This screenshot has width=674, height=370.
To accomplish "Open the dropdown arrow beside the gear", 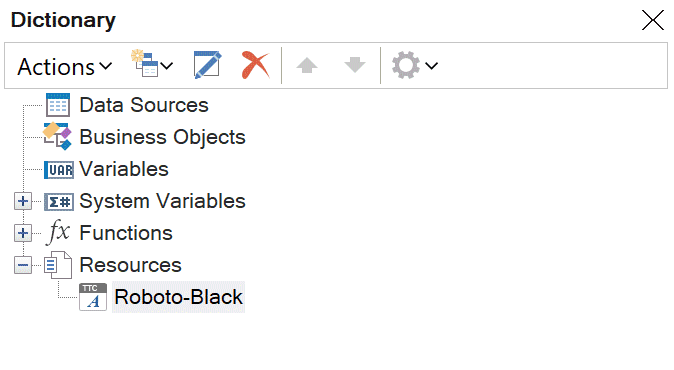I will pos(432,66).
